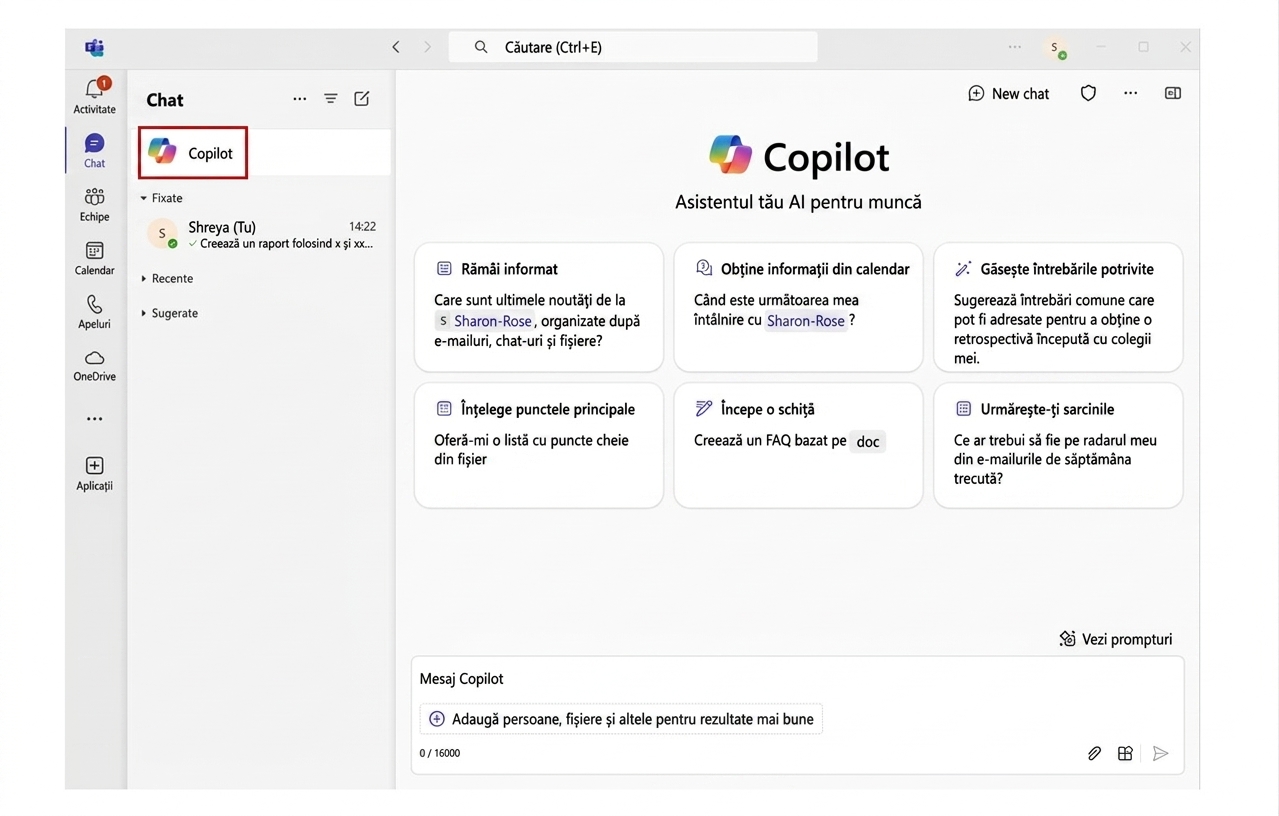Expand the Sugerate section

pos(169,313)
